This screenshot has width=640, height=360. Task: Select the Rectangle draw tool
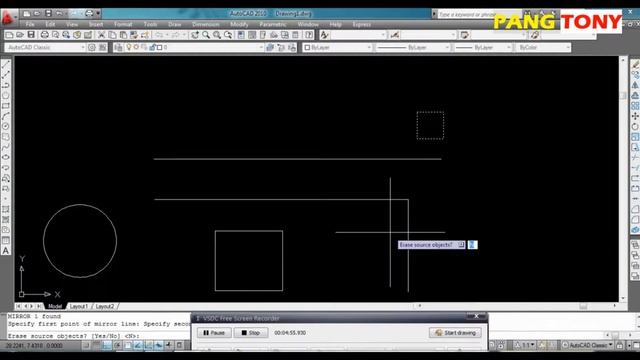pos(6,106)
